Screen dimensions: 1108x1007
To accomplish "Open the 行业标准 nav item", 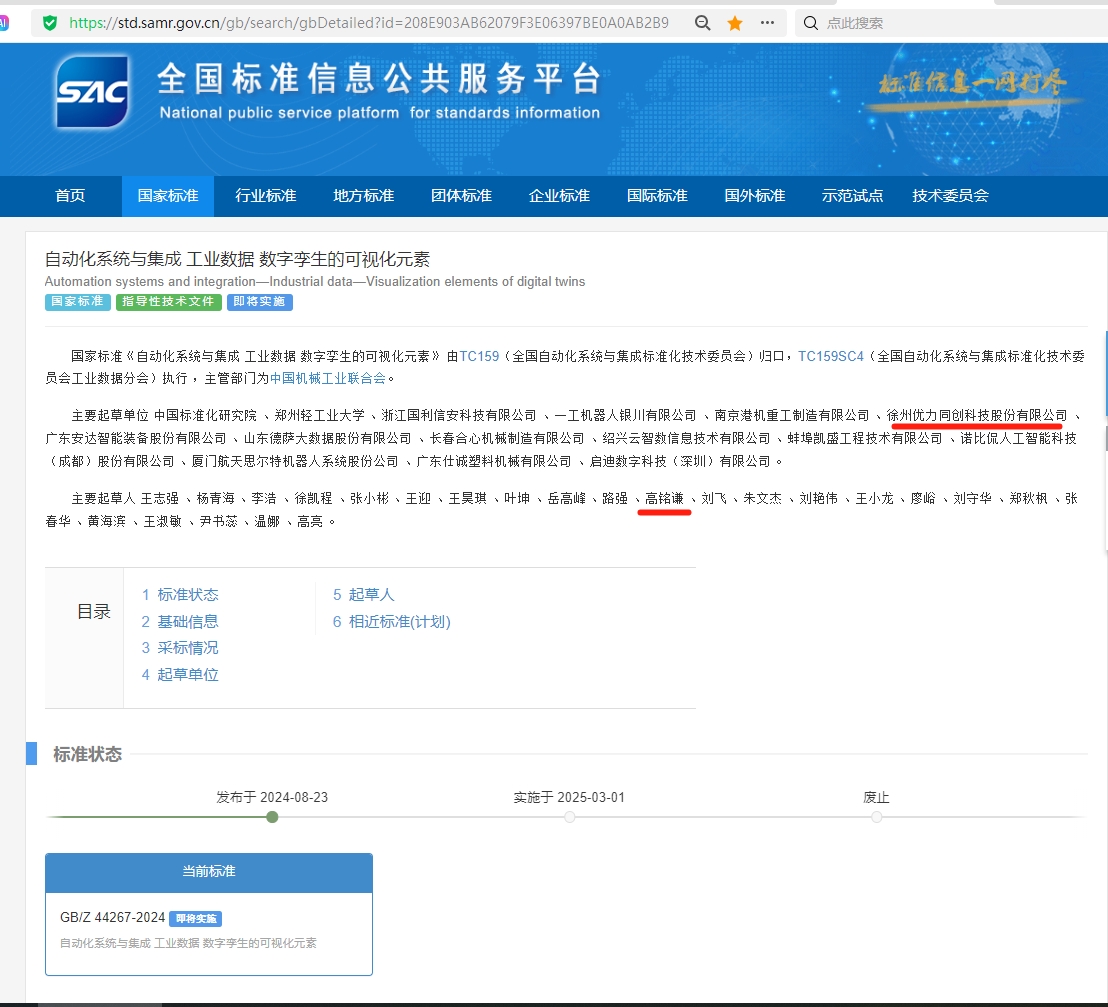I will [266, 196].
